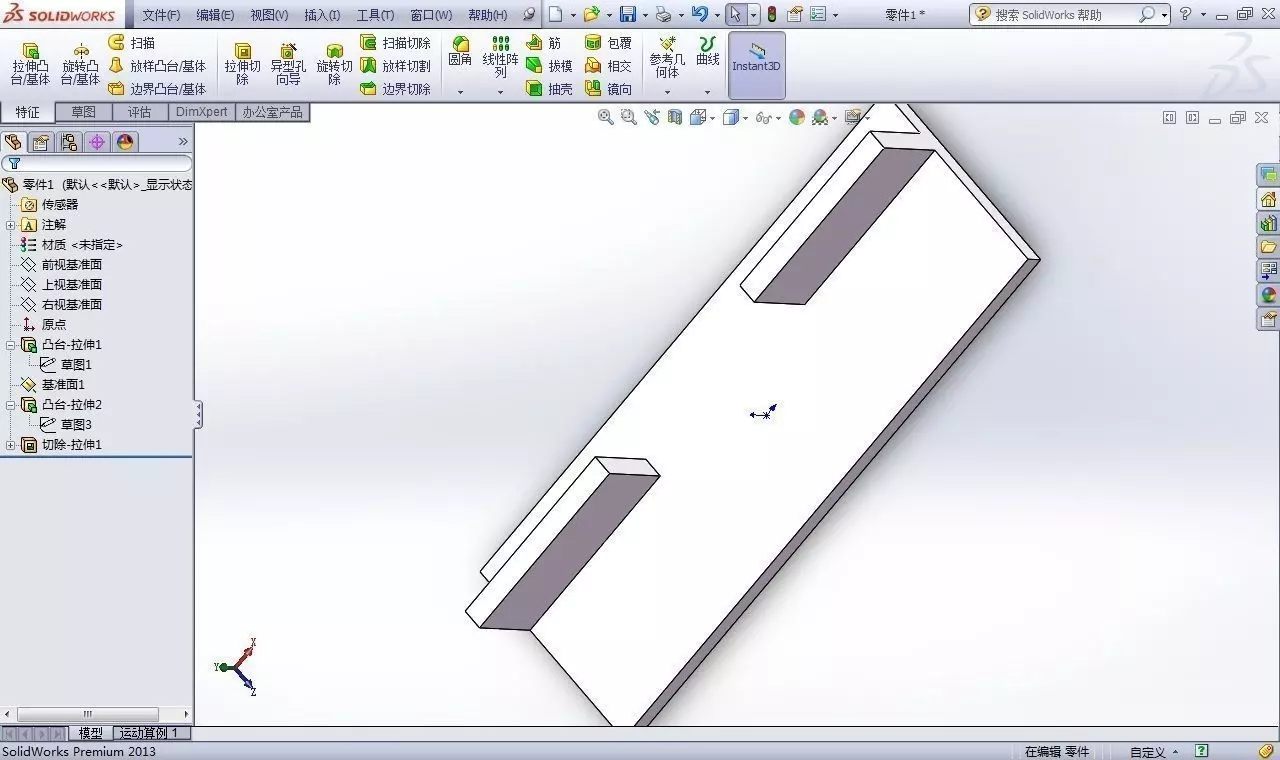Viewport: 1280px width, 760px height.
Task: Switch to the DisplayManager panel tab icon
Action: click(125, 142)
